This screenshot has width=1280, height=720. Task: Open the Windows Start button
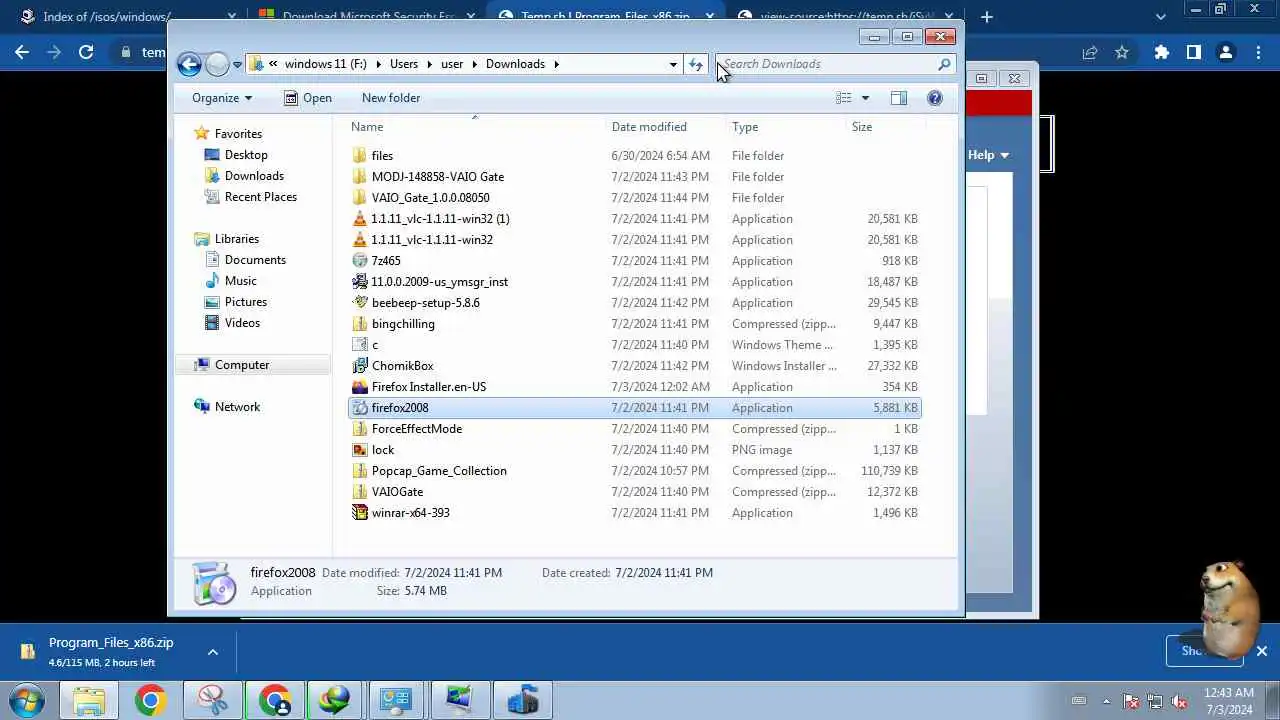click(27, 700)
